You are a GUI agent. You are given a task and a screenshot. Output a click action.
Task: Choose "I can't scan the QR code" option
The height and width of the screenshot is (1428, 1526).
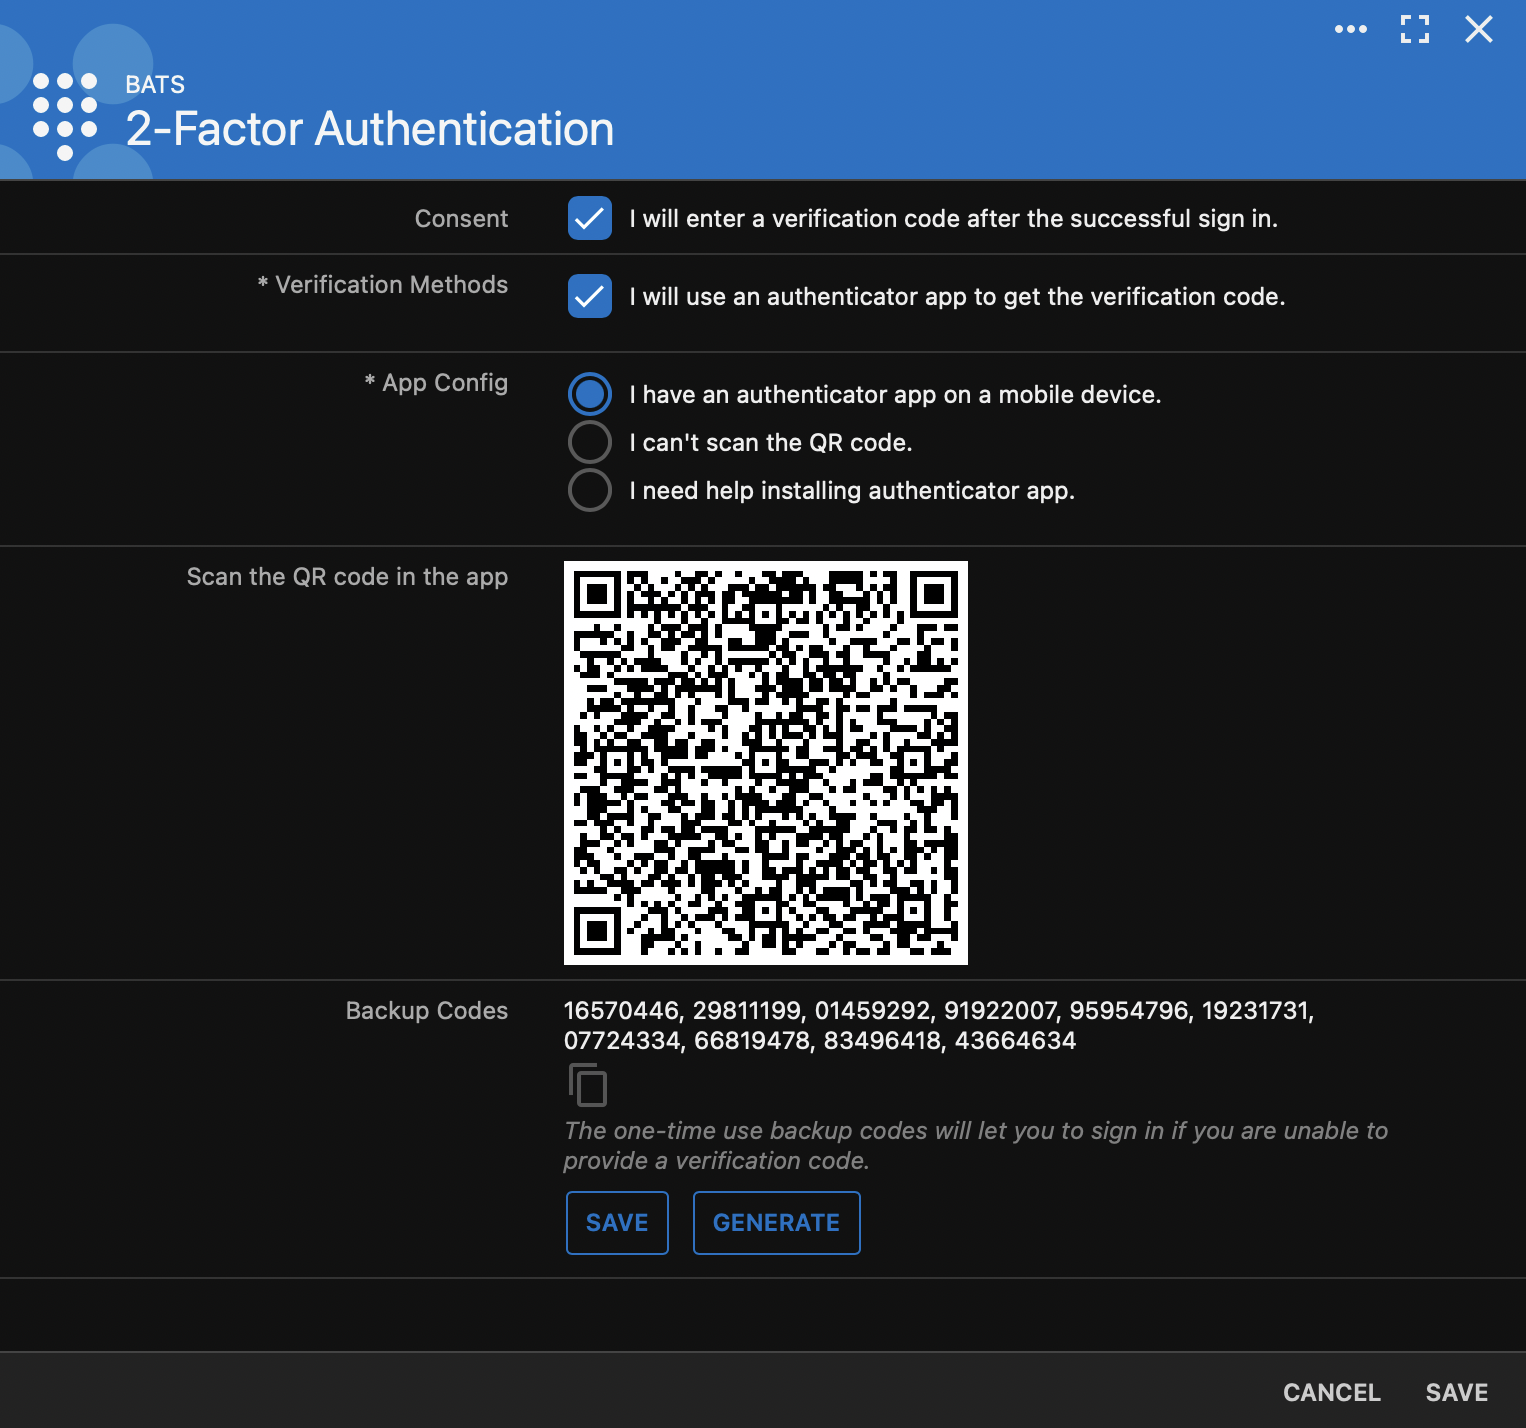click(x=589, y=442)
